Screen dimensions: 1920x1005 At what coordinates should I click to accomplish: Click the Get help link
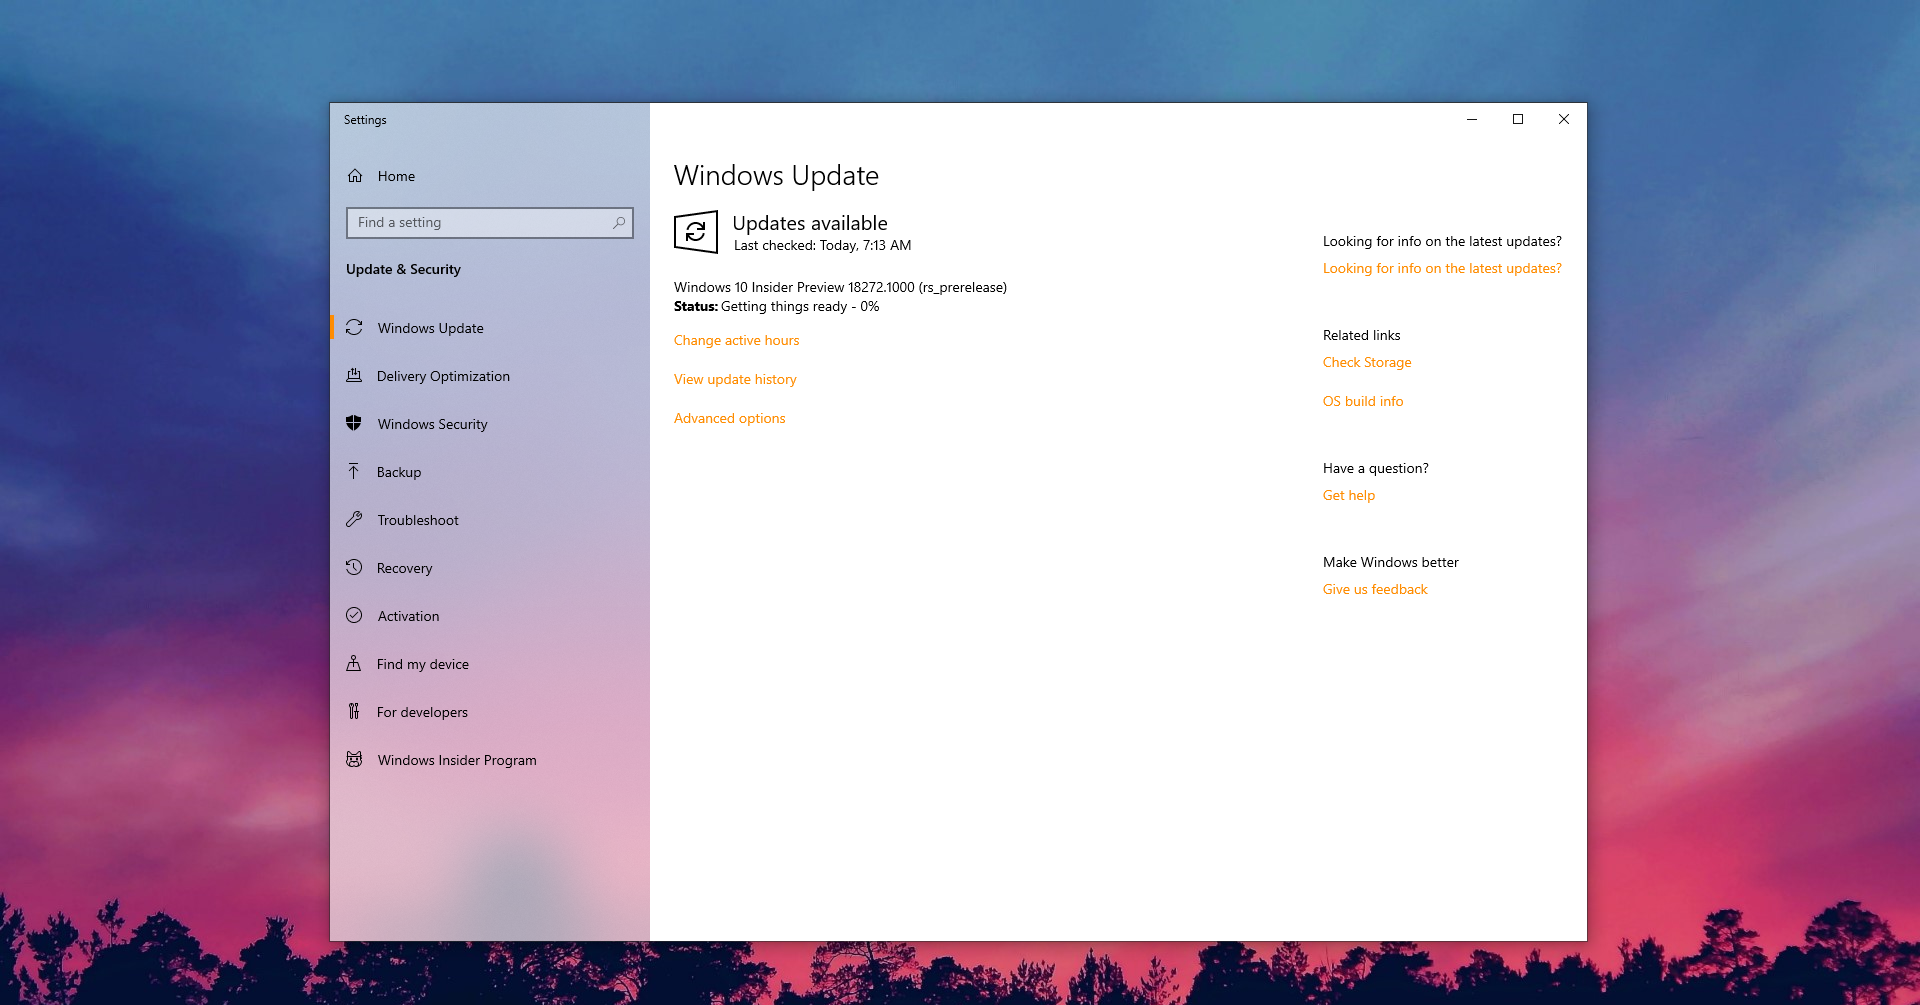point(1349,495)
